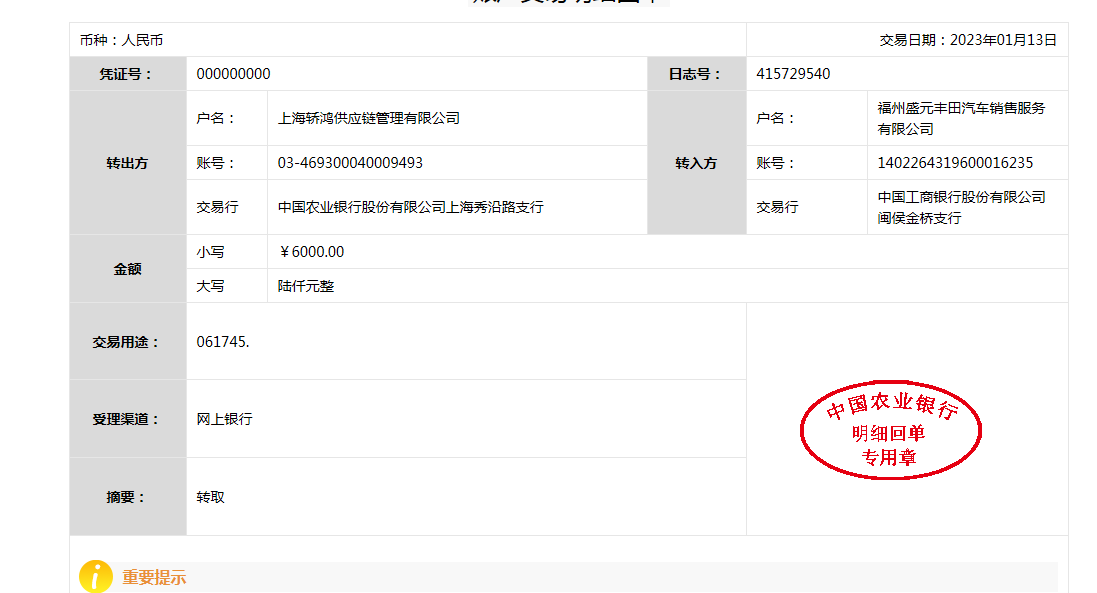1097x593 pixels.
Task: Select the transaction purpose value 061745.
Action: [223, 342]
